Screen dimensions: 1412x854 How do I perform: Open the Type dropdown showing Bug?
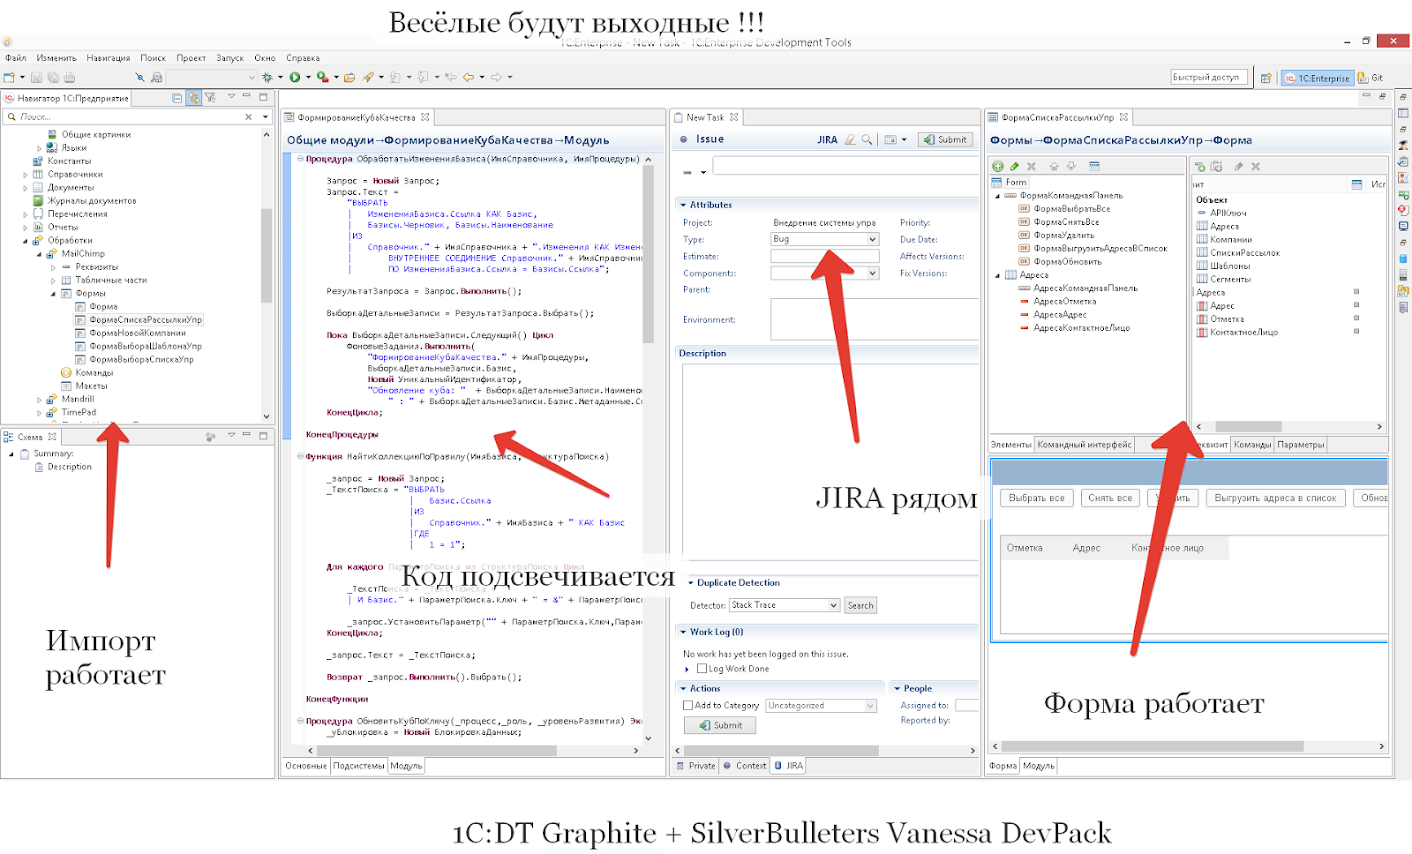824,239
